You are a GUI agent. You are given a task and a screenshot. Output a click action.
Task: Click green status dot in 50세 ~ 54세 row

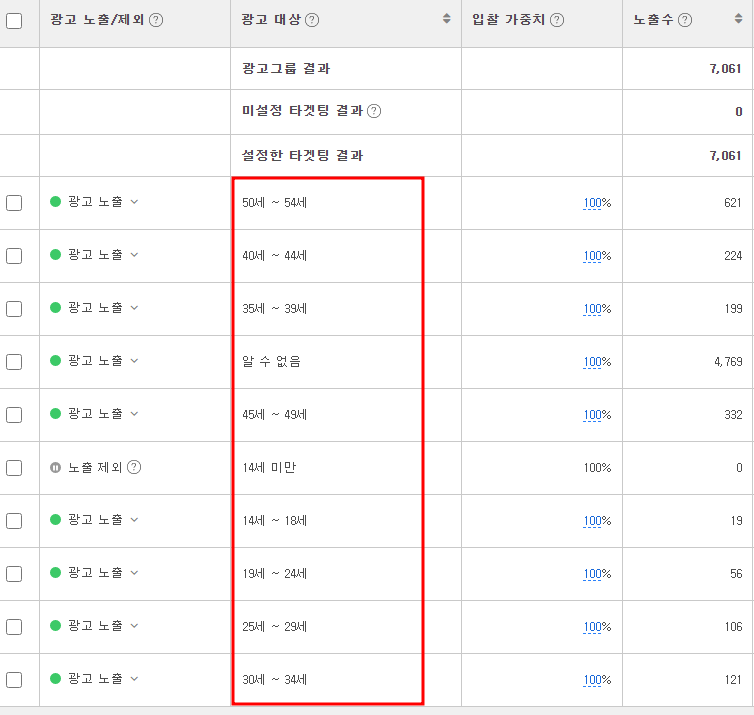55,202
